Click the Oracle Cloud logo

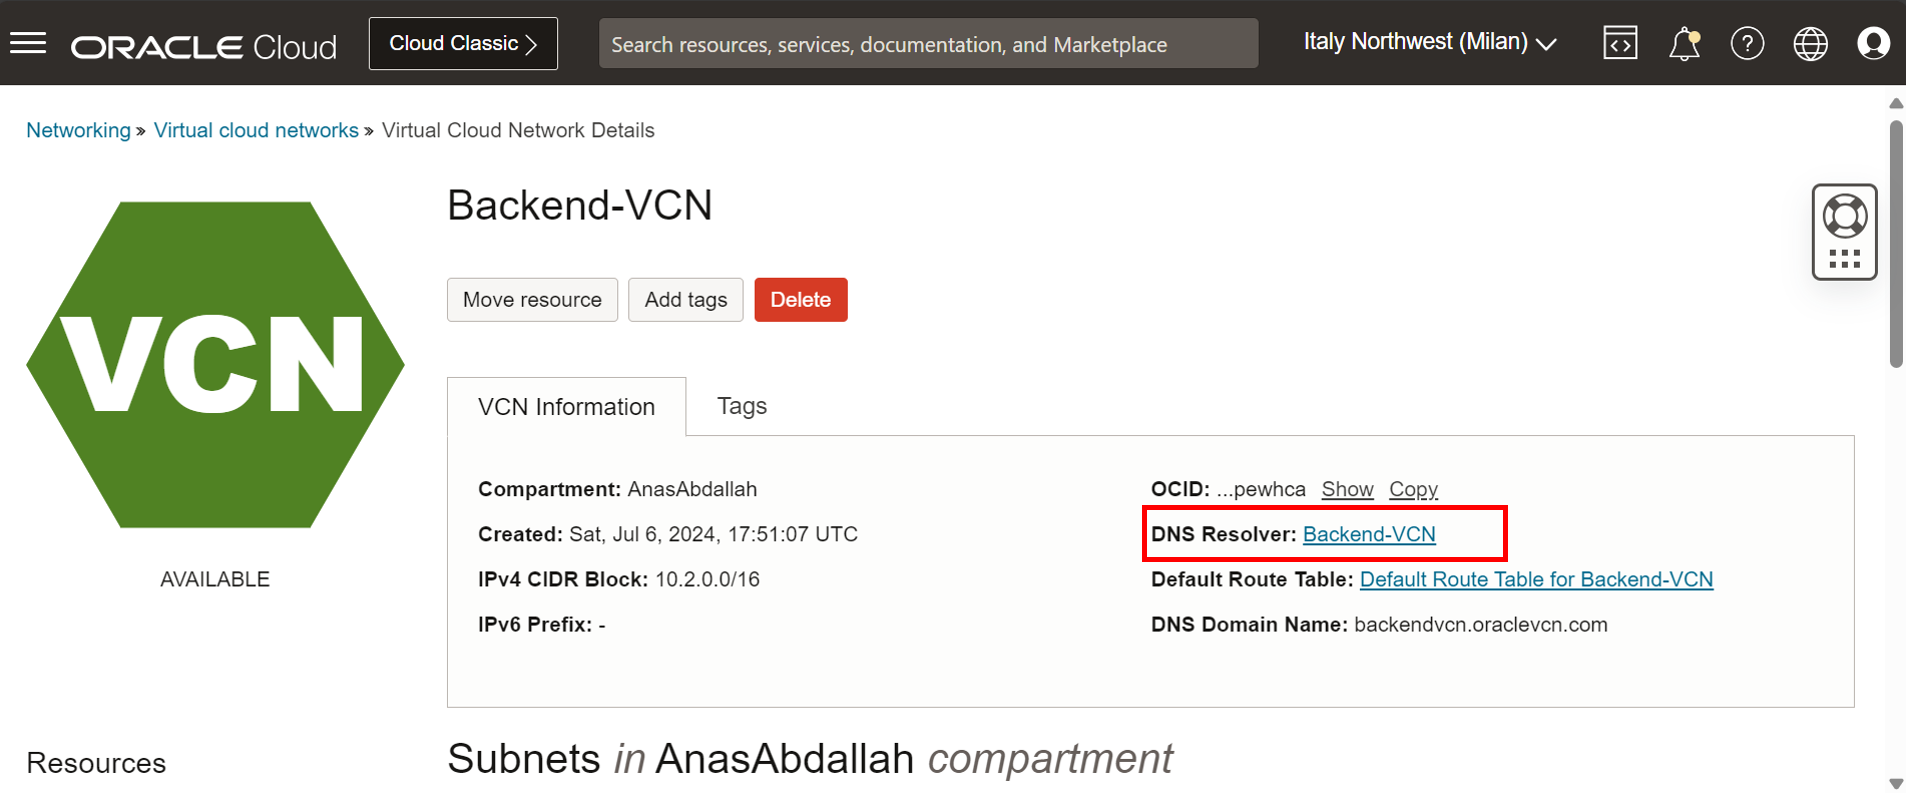(203, 46)
